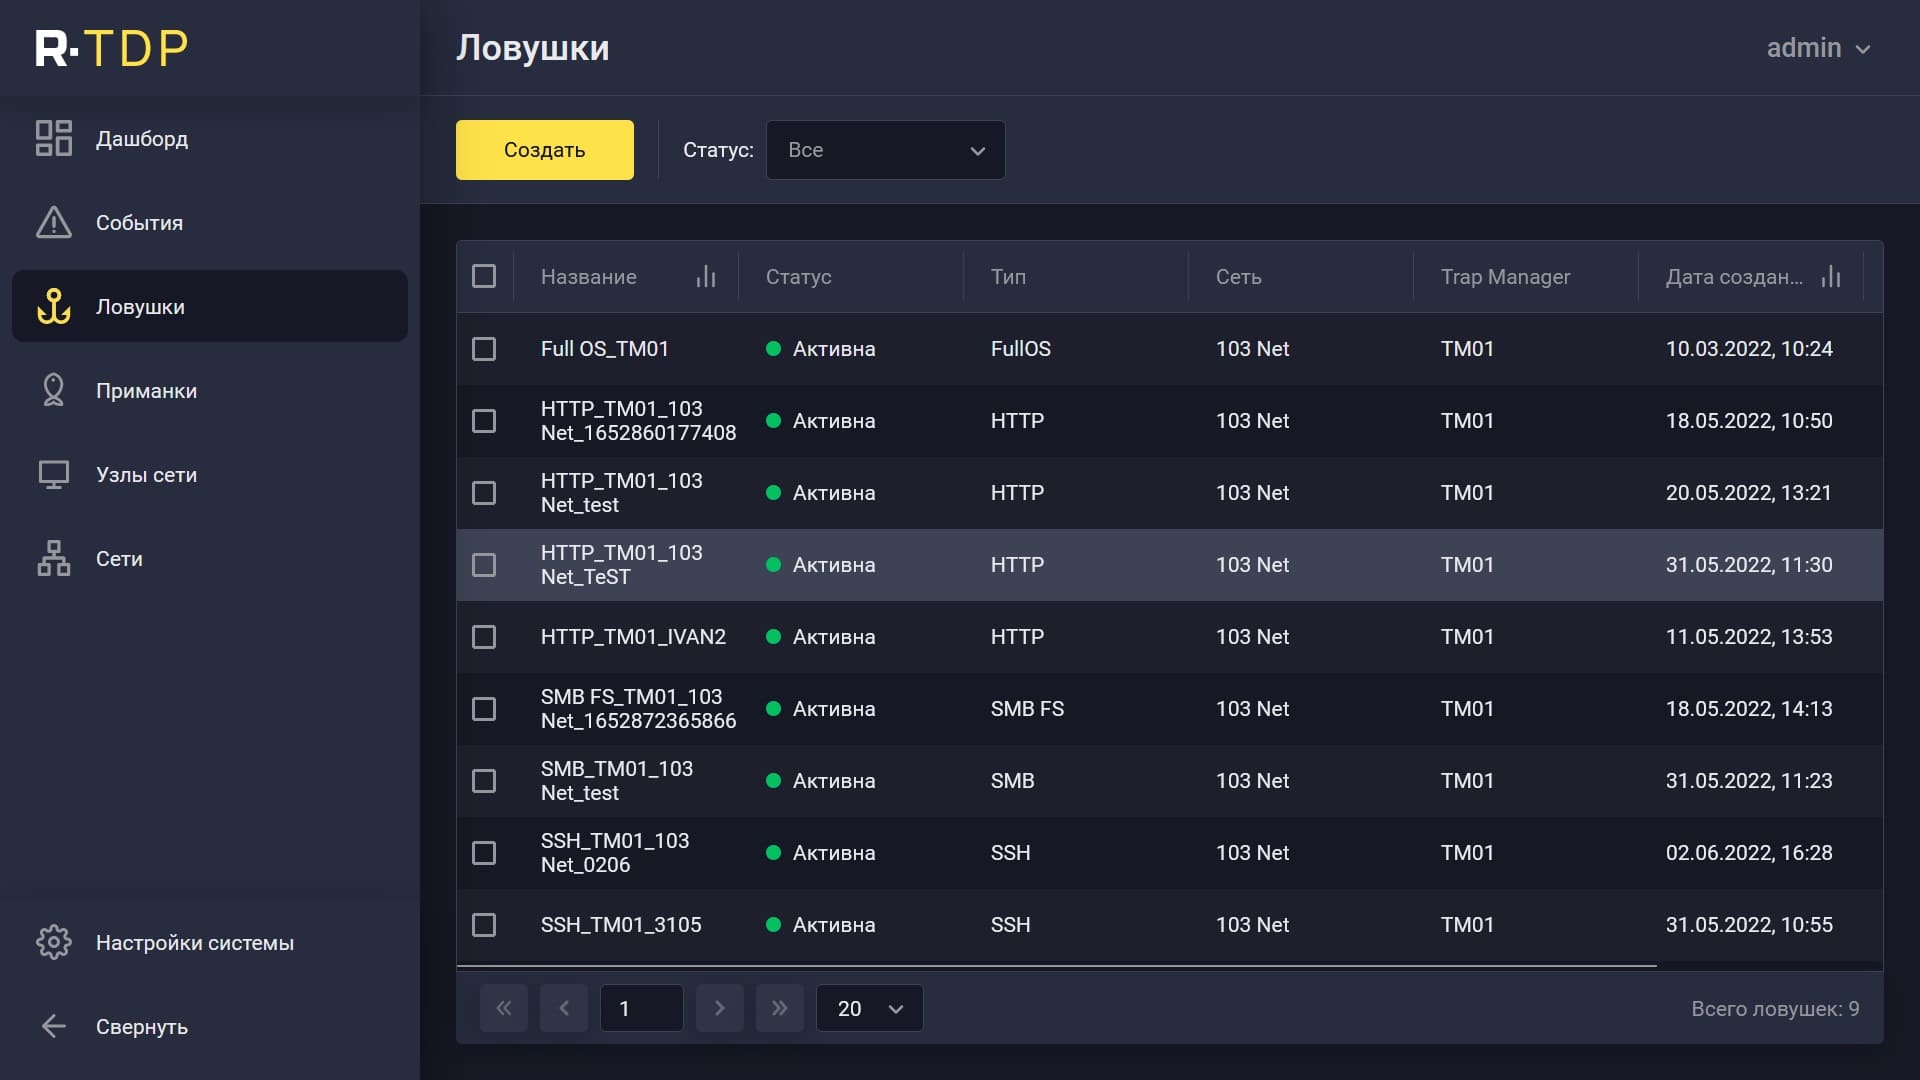Click the Приманки bait icon
Image resolution: width=1920 pixels, height=1080 pixels.
pos(54,390)
